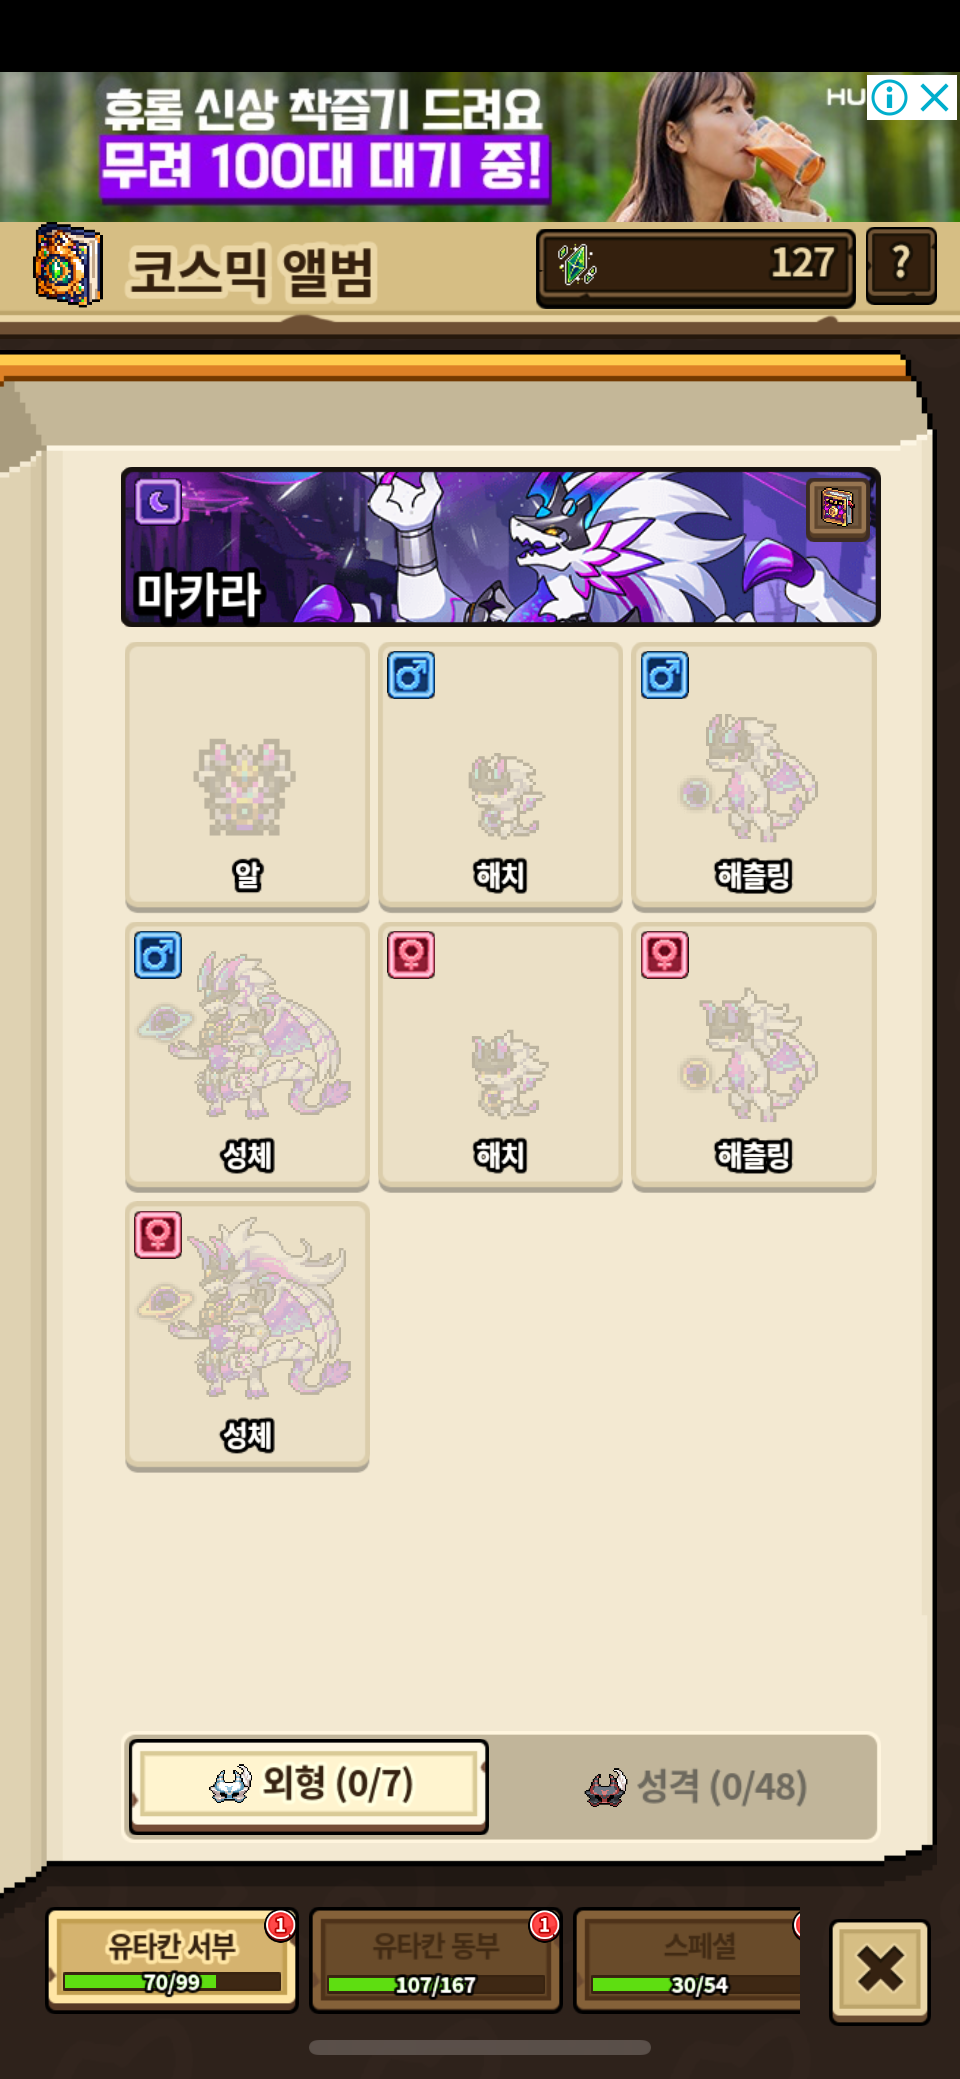Image resolution: width=960 pixels, height=2079 pixels.
Task: Select the male 해츨링 card
Action: (754, 776)
